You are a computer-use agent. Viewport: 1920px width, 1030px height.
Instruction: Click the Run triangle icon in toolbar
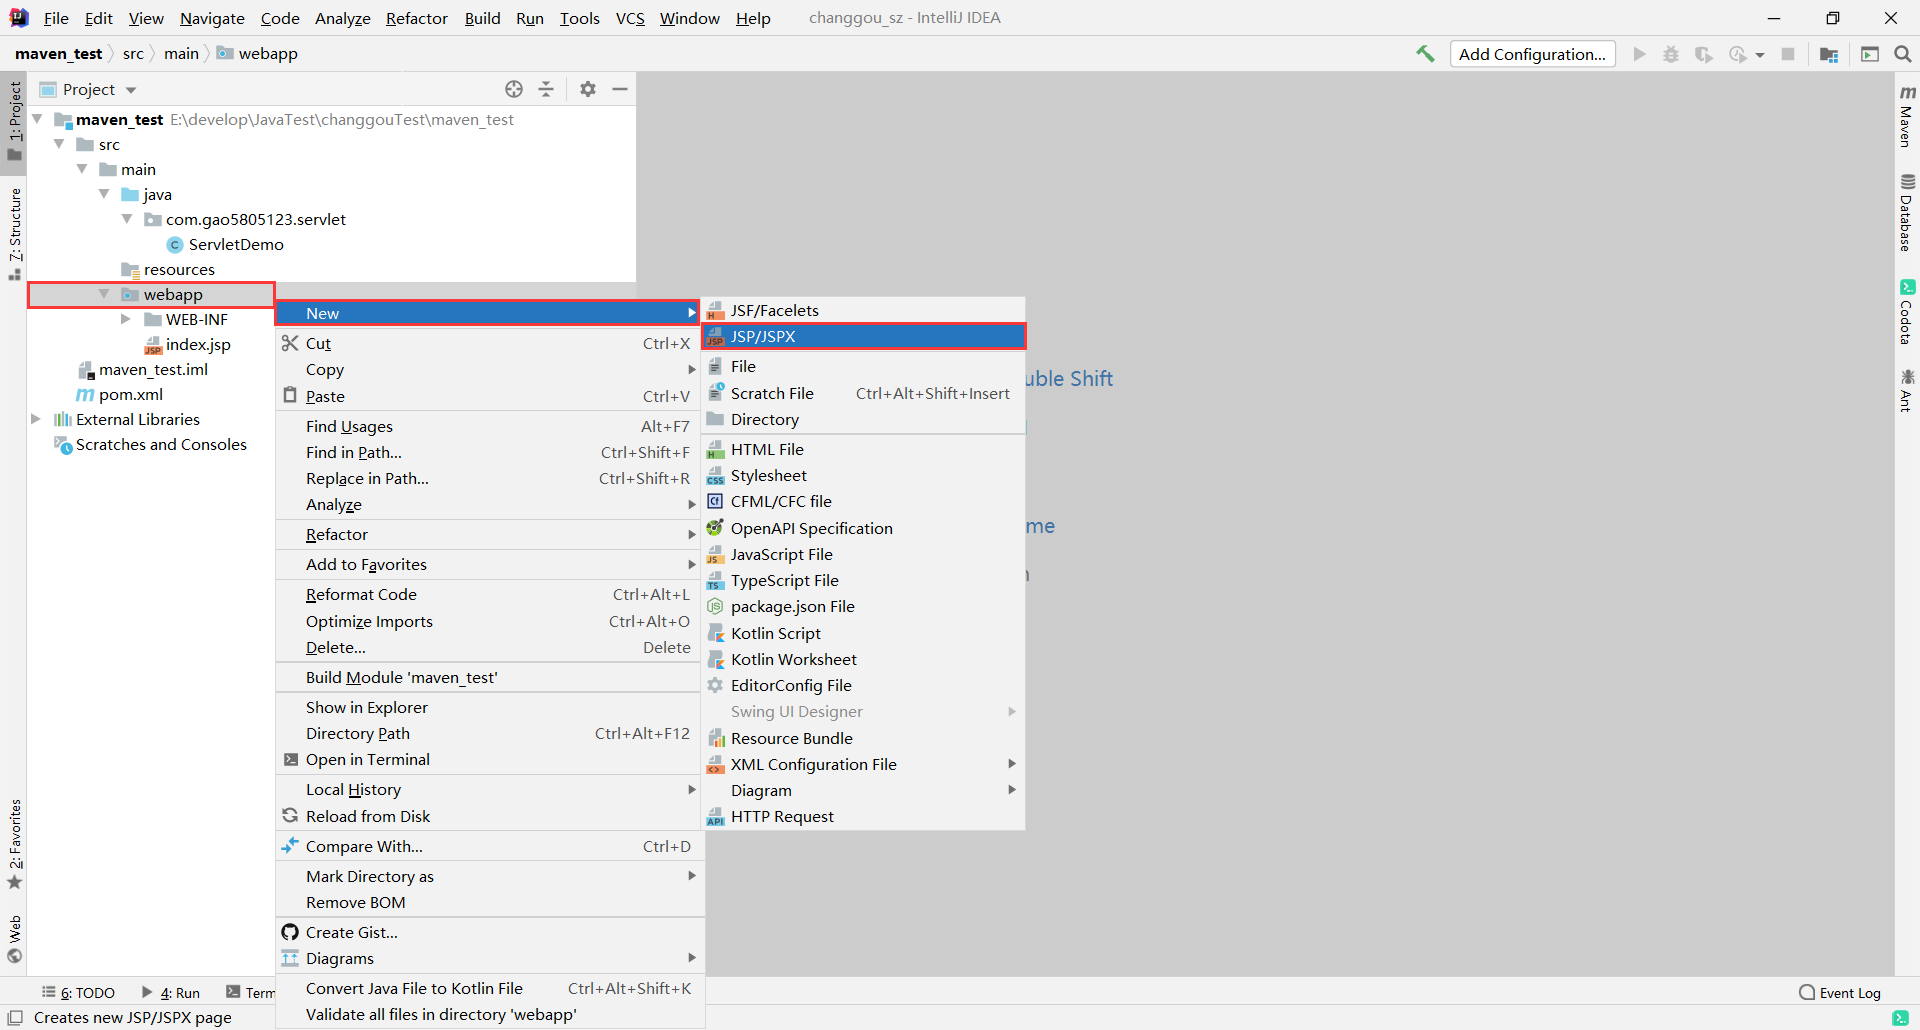(1639, 54)
